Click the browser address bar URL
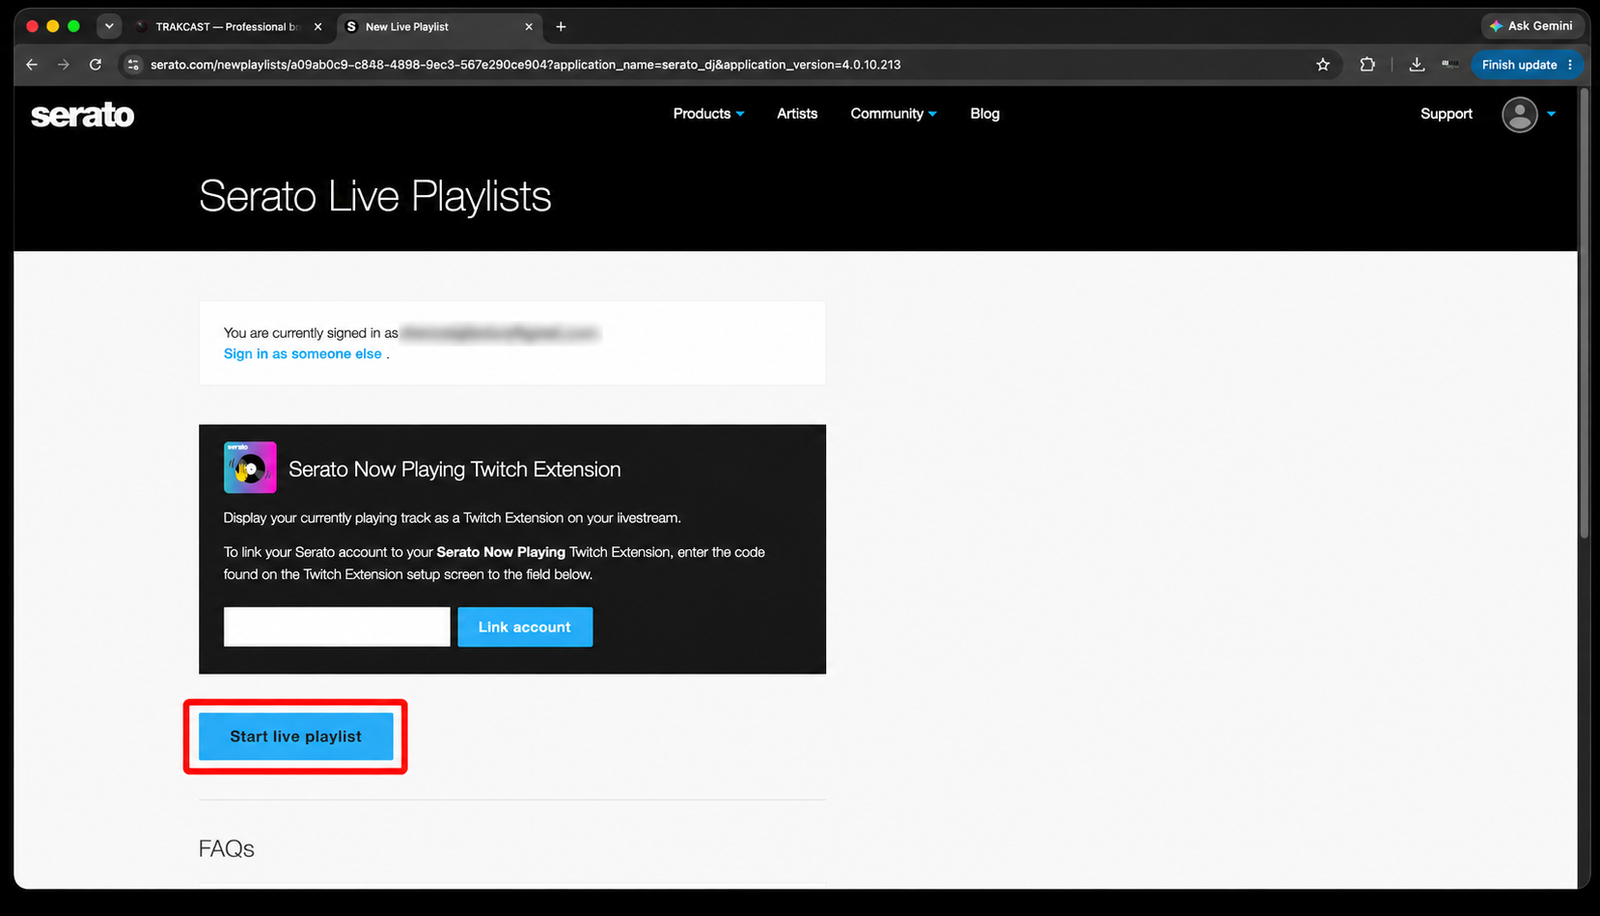The height and width of the screenshot is (916, 1600). 525,64
